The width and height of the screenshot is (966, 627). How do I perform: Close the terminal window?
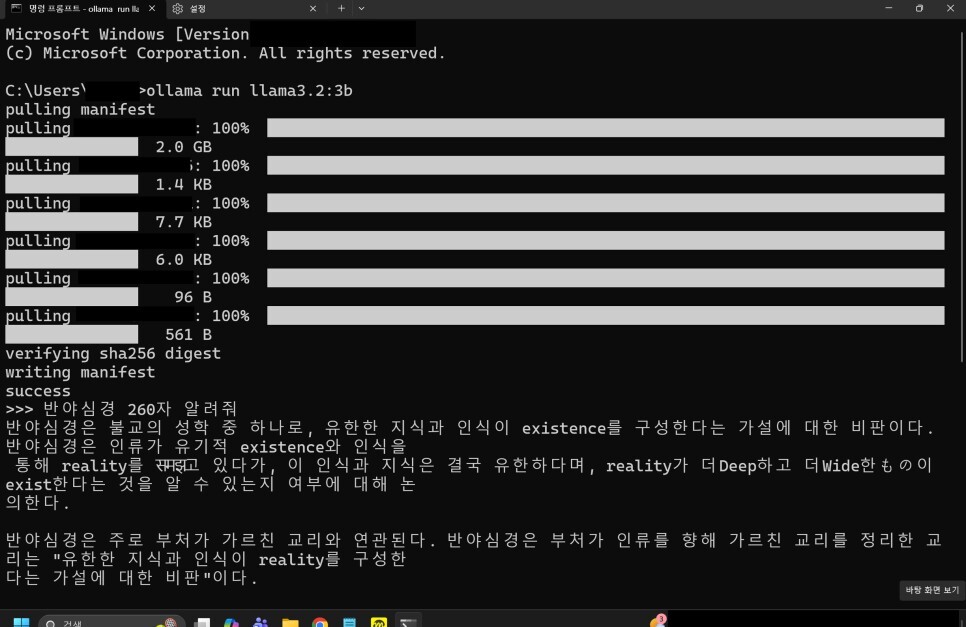950,8
